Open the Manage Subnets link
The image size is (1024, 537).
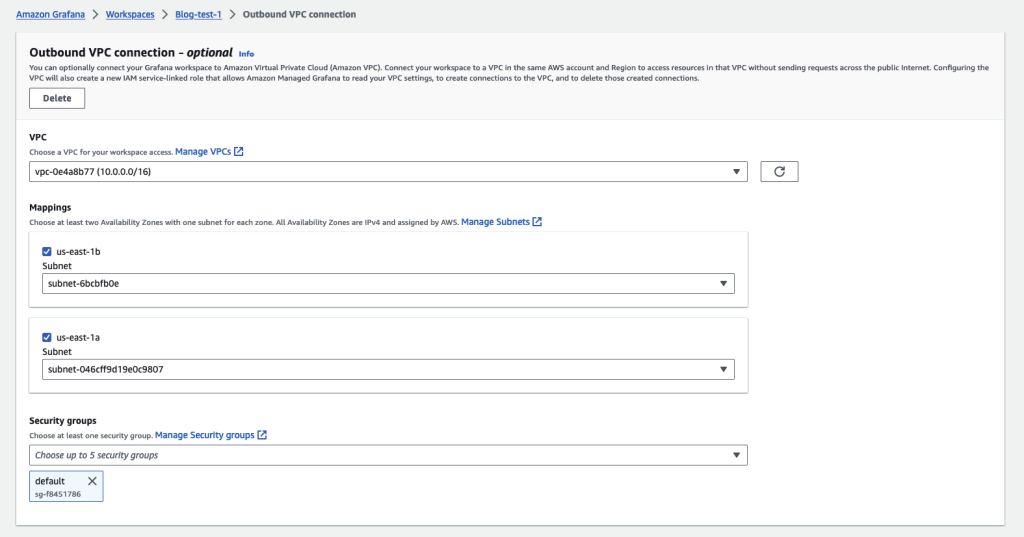495,222
